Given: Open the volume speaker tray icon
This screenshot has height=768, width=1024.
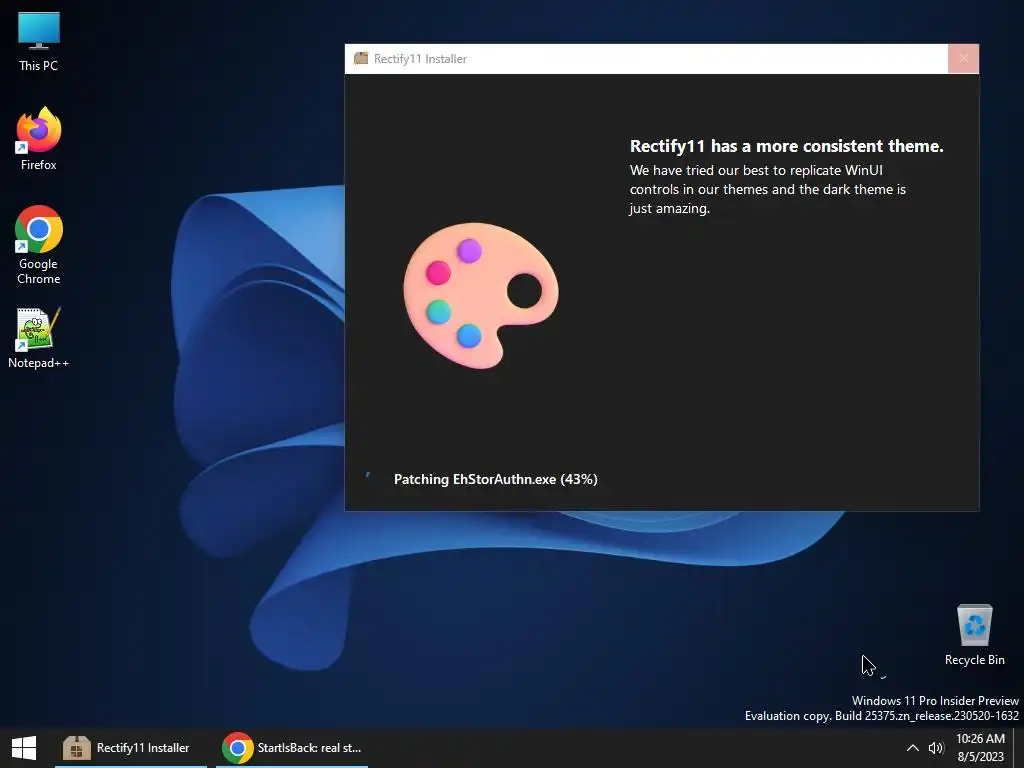Looking at the screenshot, I should 936,748.
